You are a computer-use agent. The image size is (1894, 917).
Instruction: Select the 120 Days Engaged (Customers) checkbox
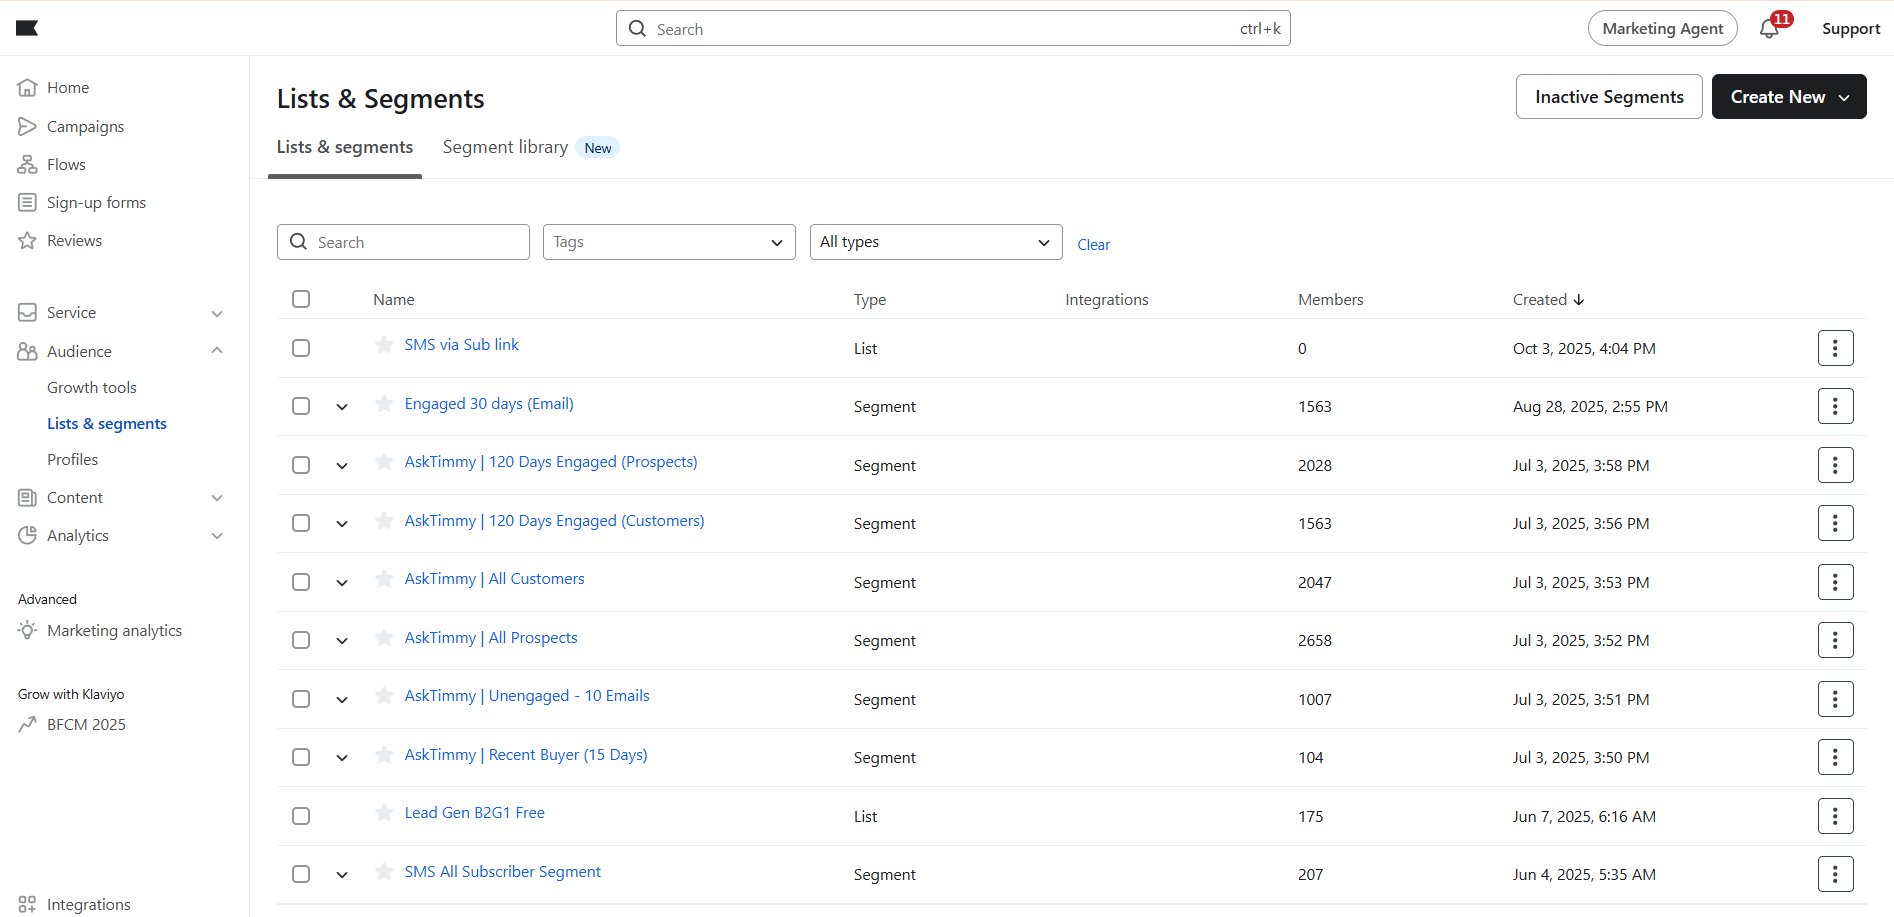pos(301,523)
